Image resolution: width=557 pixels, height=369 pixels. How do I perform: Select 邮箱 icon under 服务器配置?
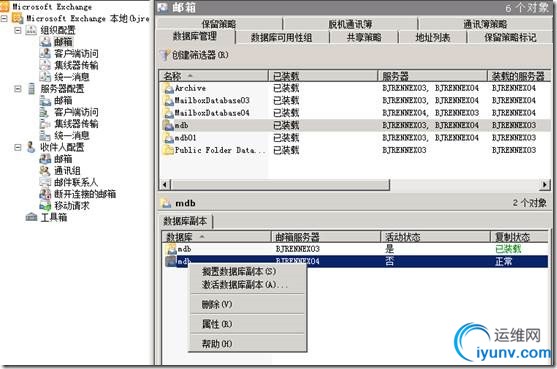[x=45, y=101]
